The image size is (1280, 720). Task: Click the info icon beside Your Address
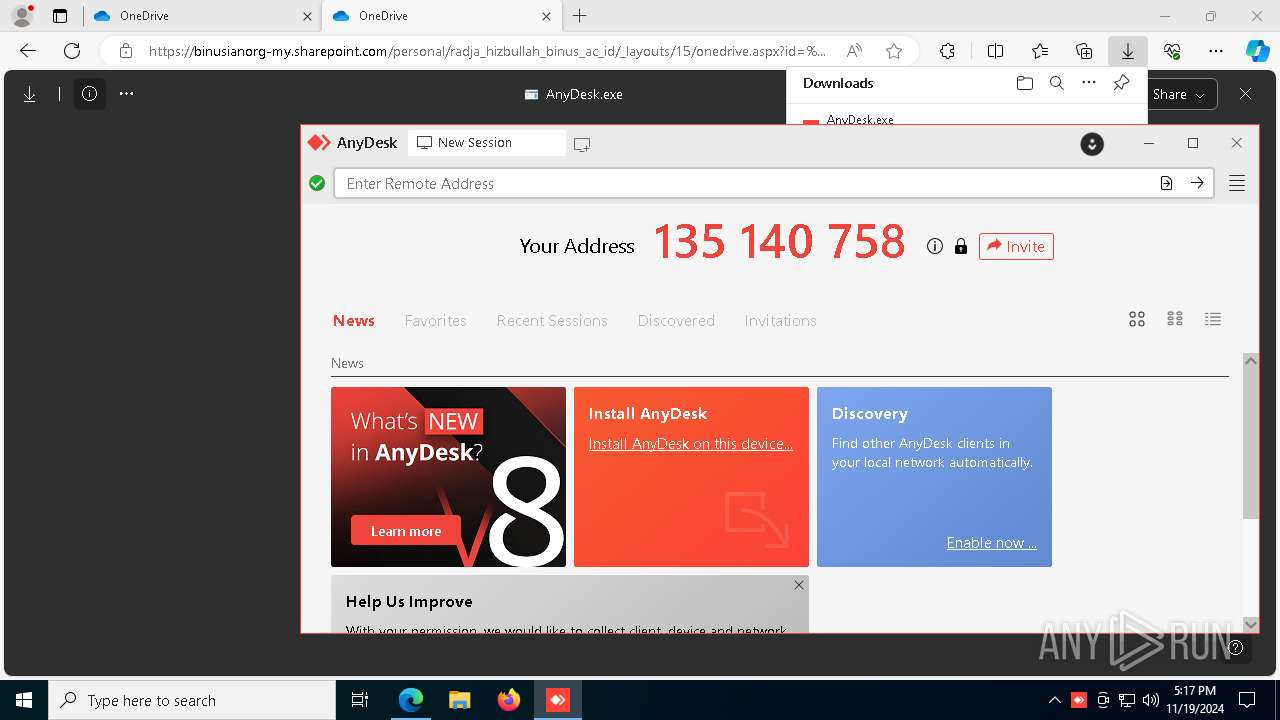coord(935,246)
